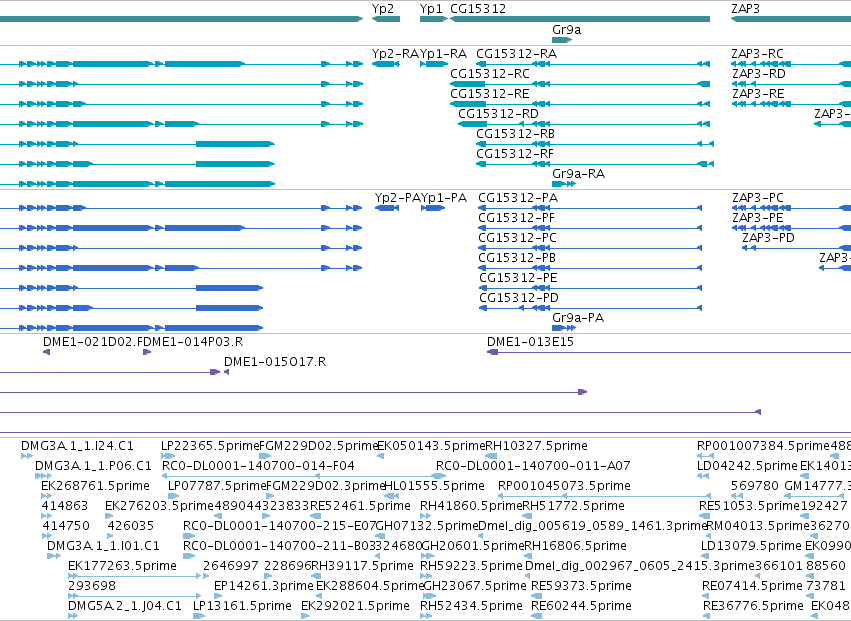Select the CG15312-RC transcript label
The height and width of the screenshot is (621, 851).
[x=490, y=74]
